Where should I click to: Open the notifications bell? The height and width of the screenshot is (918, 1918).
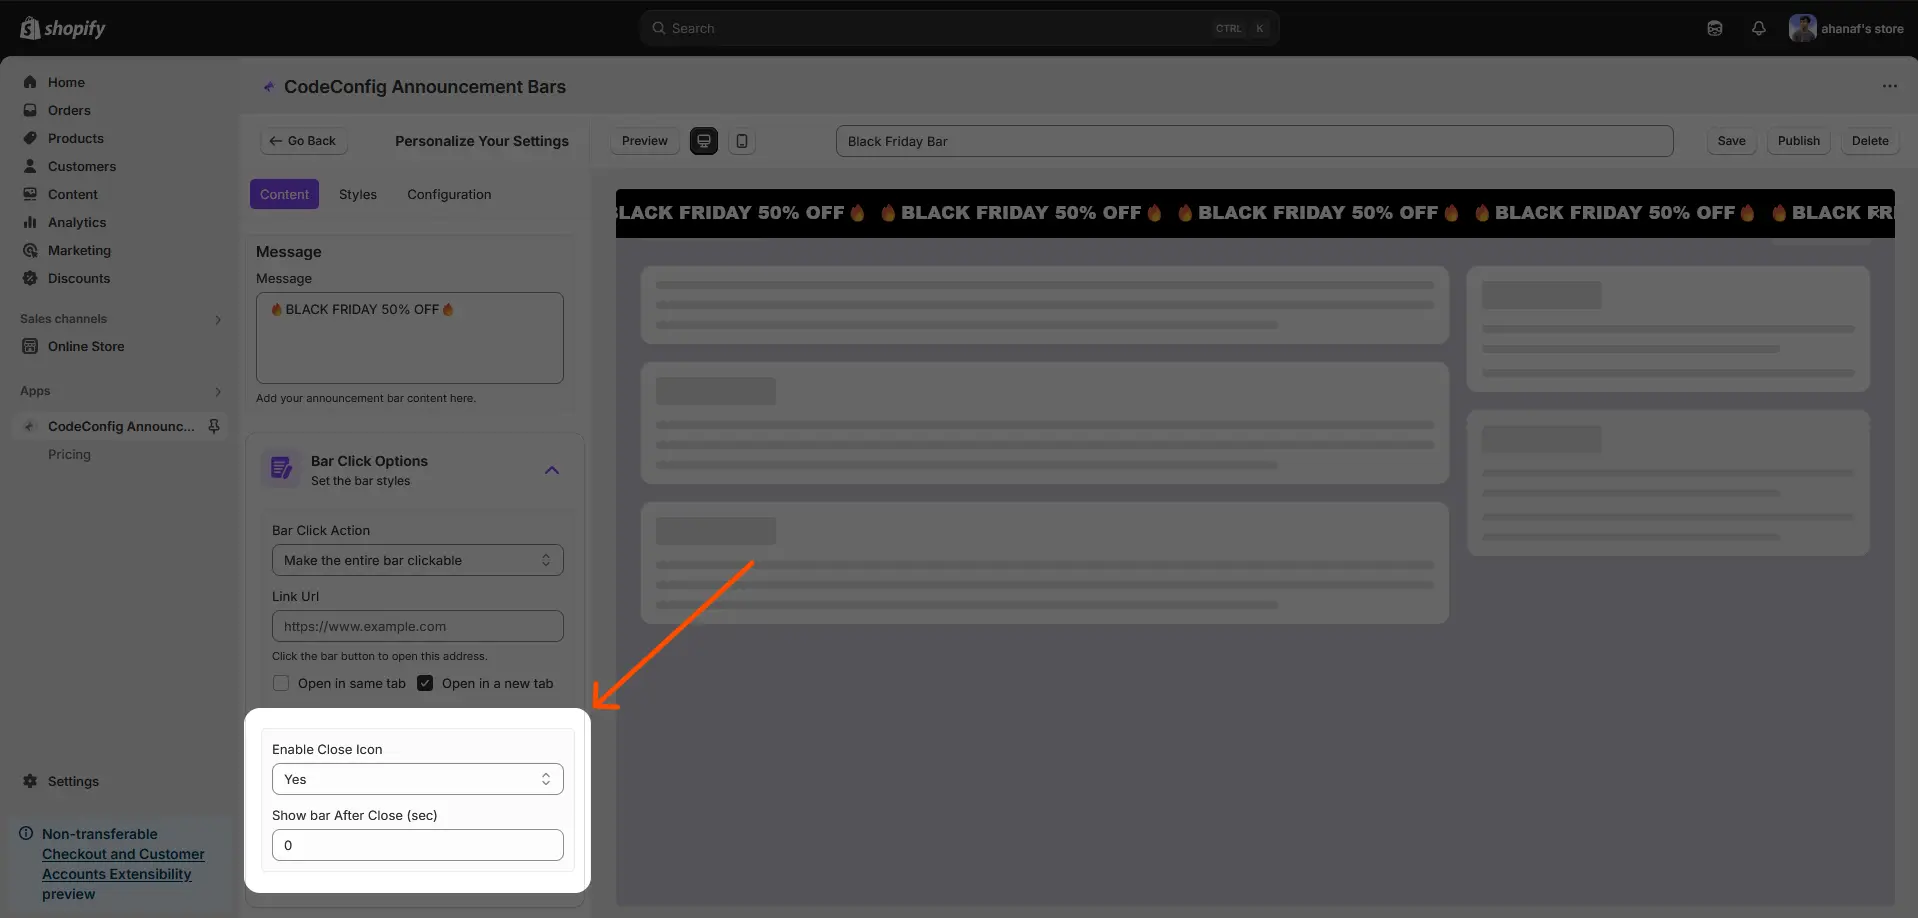(x=1758, y=28)
